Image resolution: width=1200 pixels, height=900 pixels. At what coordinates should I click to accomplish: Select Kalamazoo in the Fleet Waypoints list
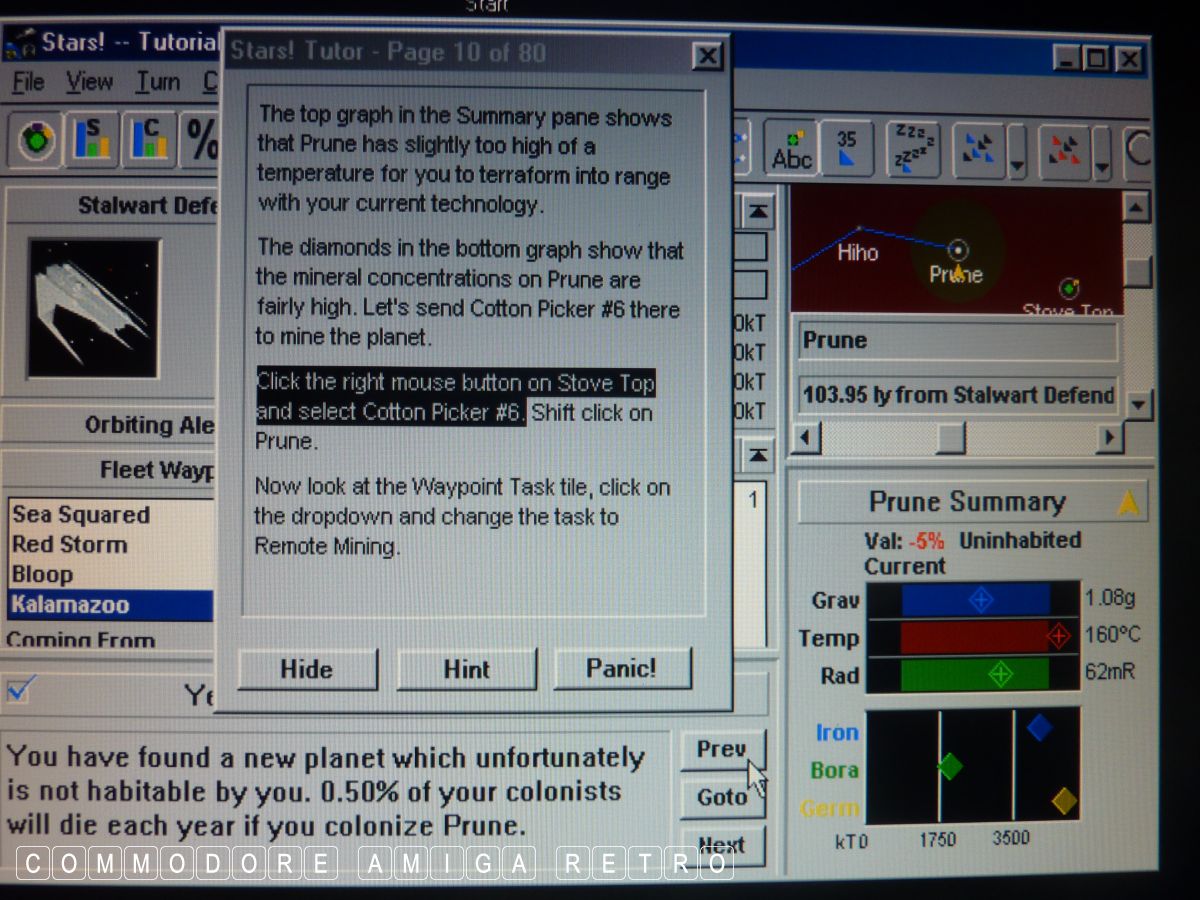pos(70,605)
